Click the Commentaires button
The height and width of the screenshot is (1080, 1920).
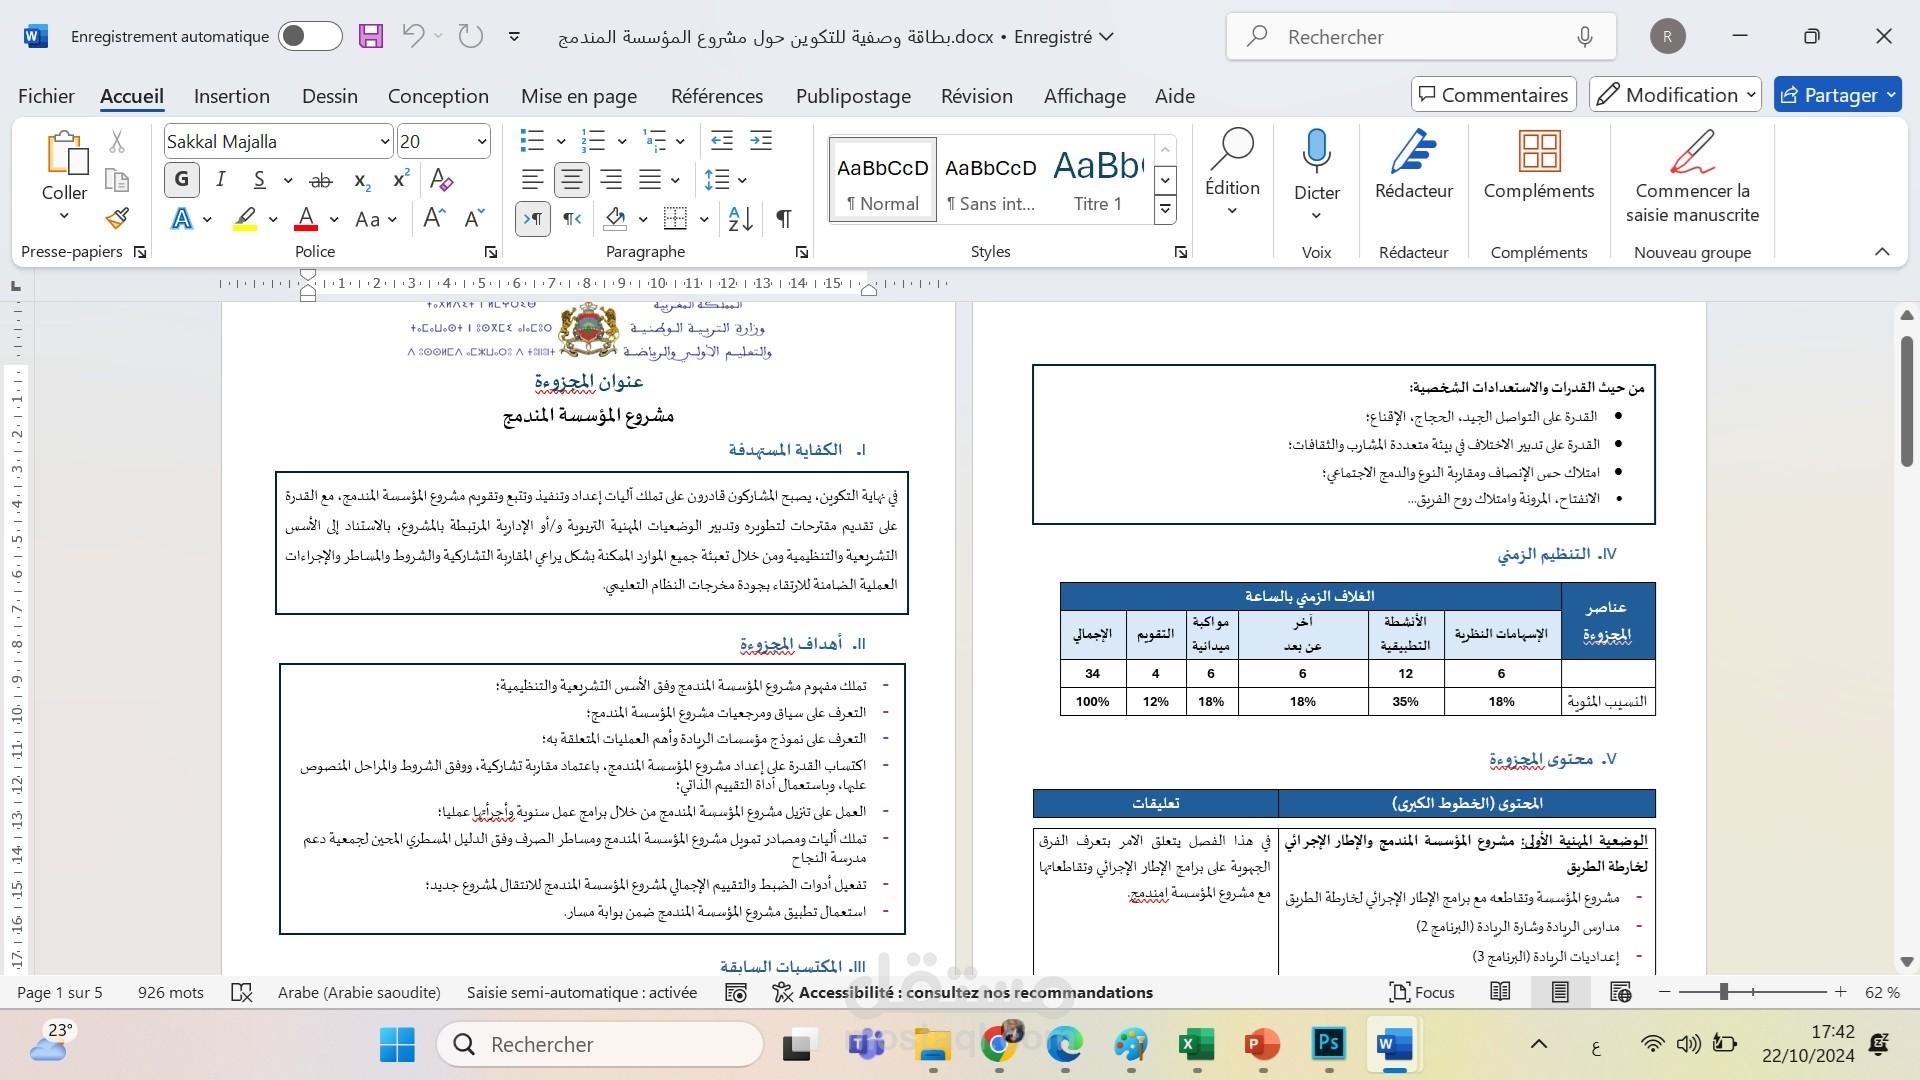click(x=1493, y=95)
